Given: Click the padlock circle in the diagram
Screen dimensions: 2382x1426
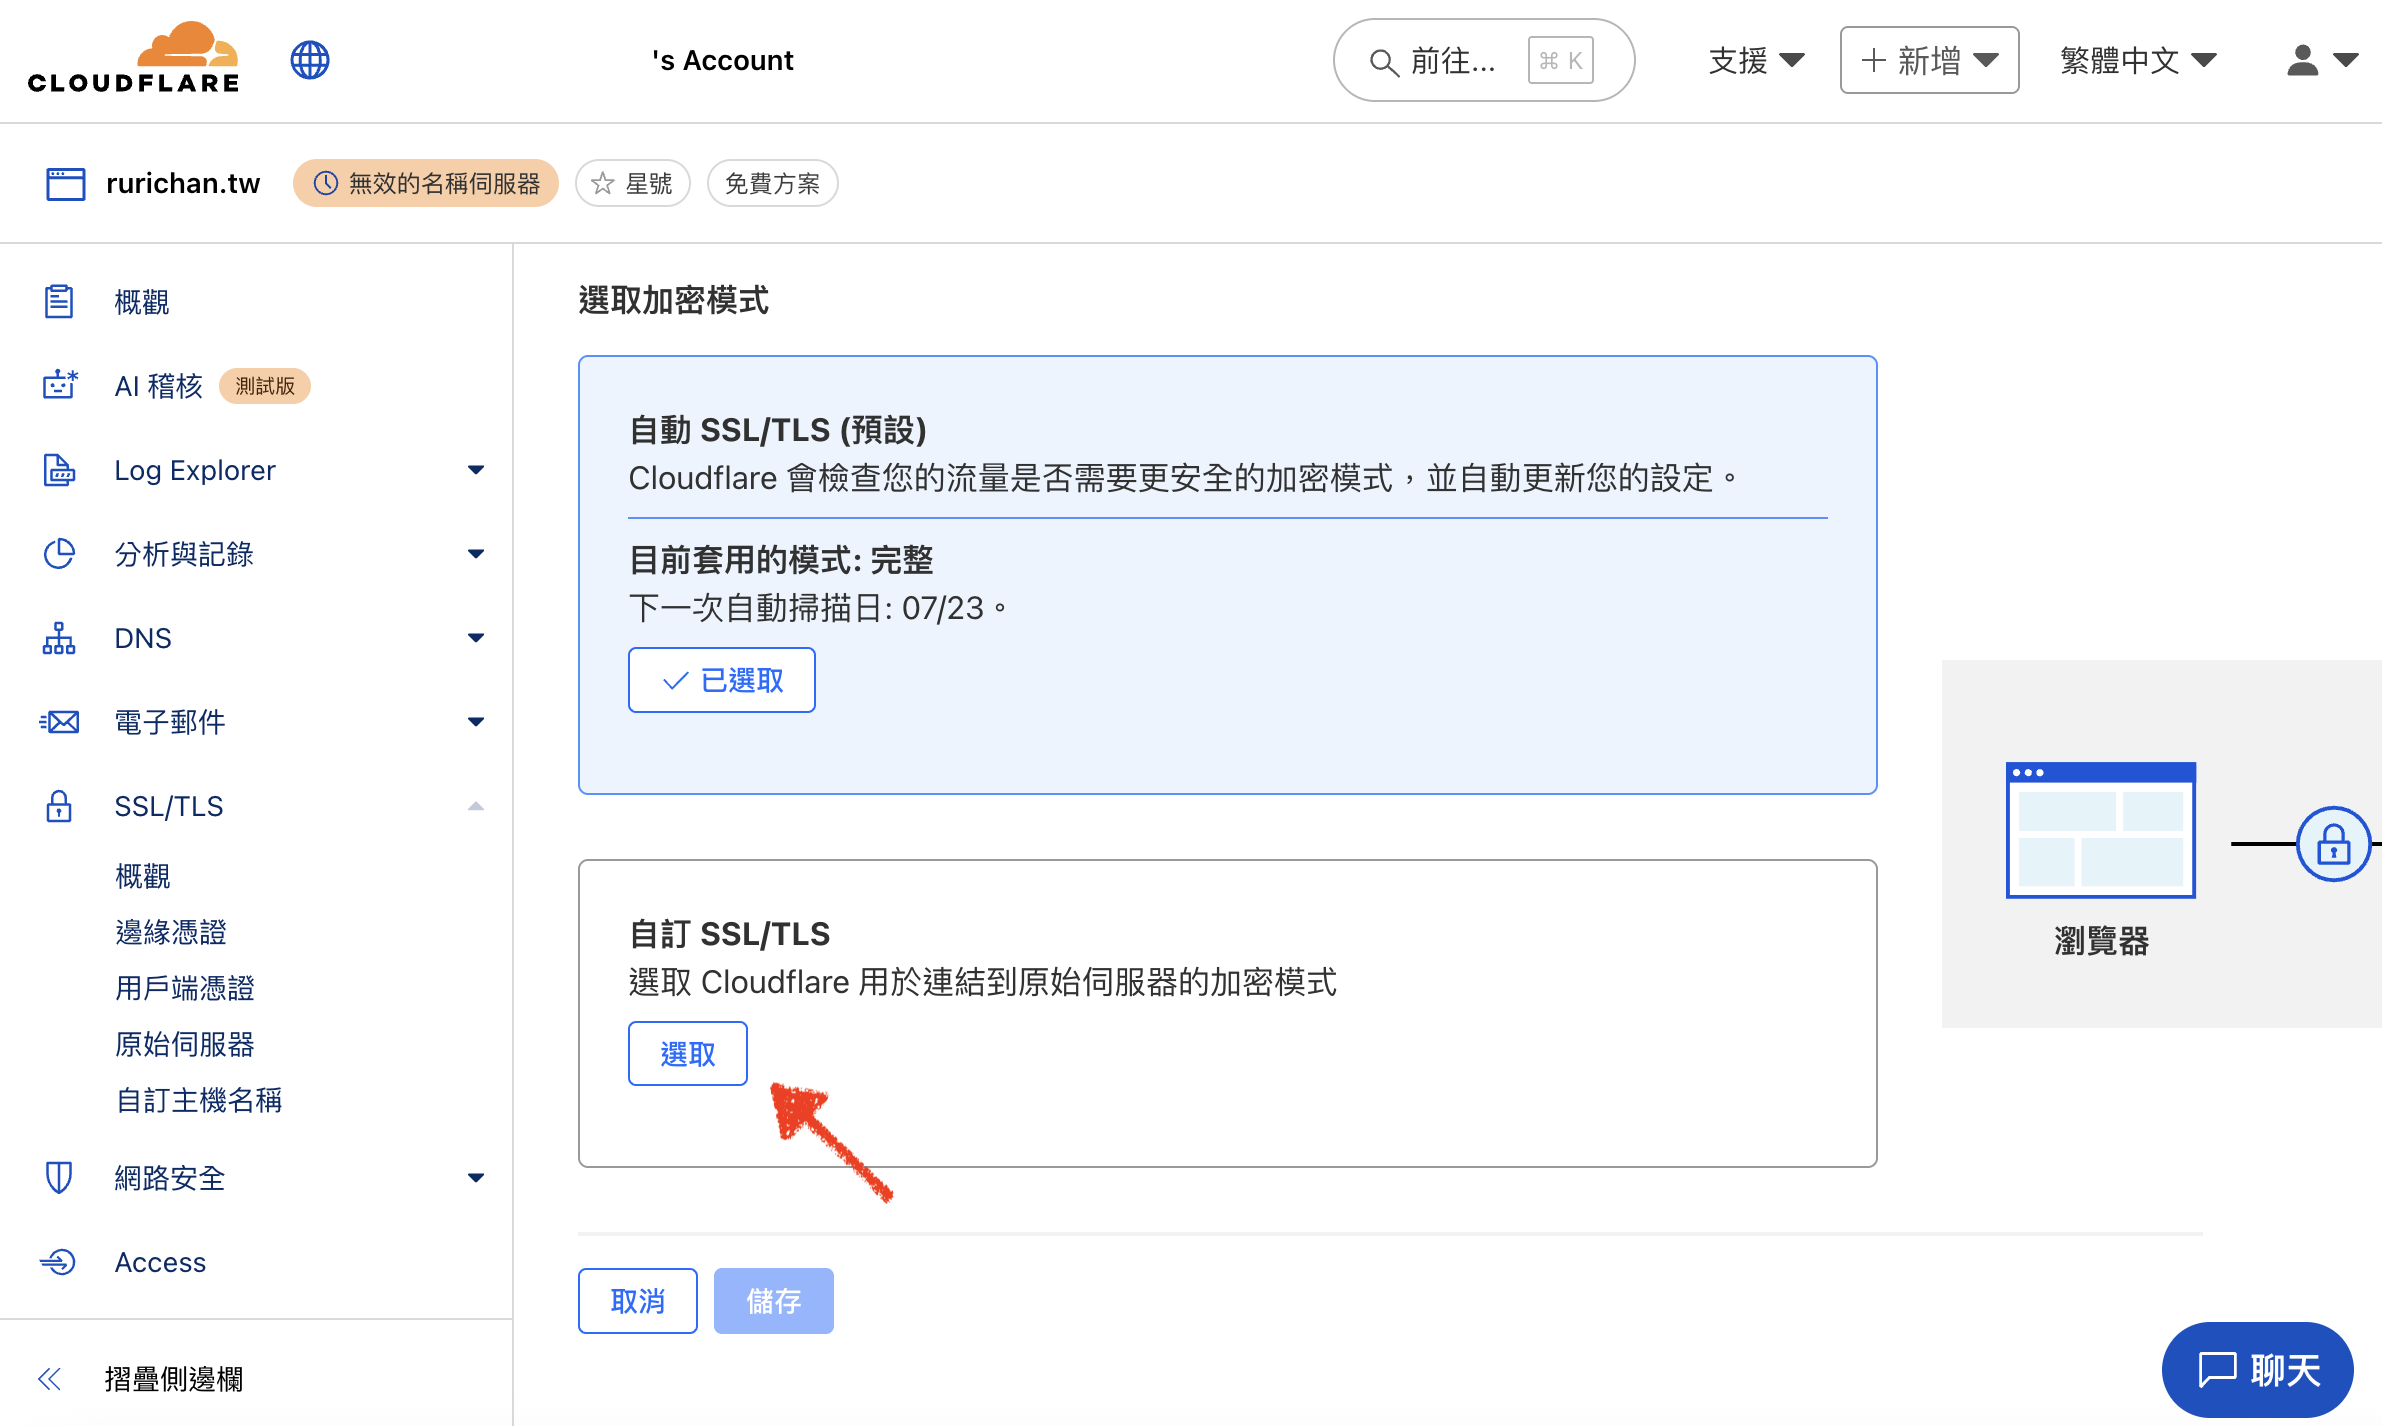Looking at the screenshot, I should pos(2333,844).
